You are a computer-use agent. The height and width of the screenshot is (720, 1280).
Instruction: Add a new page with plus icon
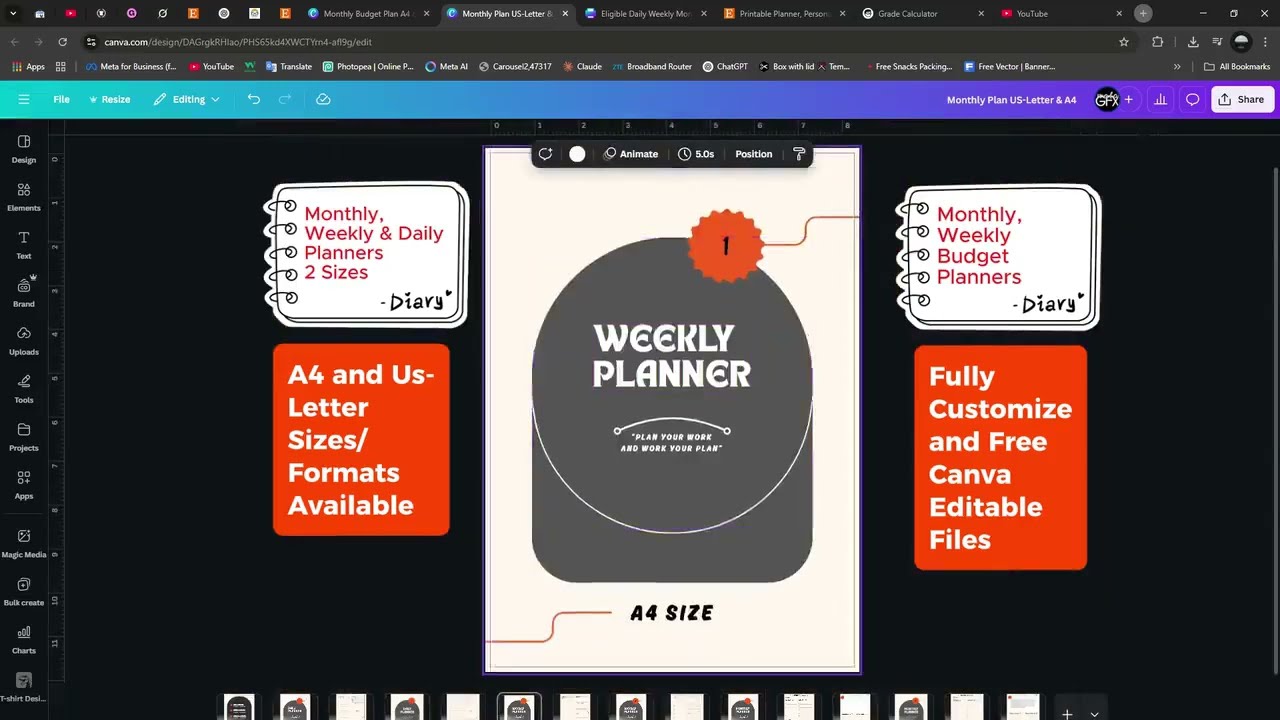(1067, 714)
